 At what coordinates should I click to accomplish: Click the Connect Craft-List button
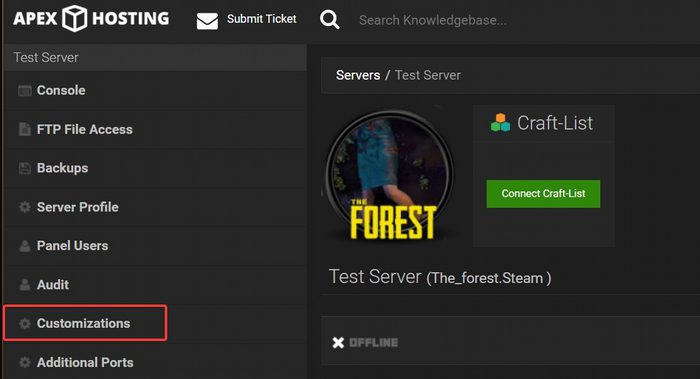pos(543,194)
